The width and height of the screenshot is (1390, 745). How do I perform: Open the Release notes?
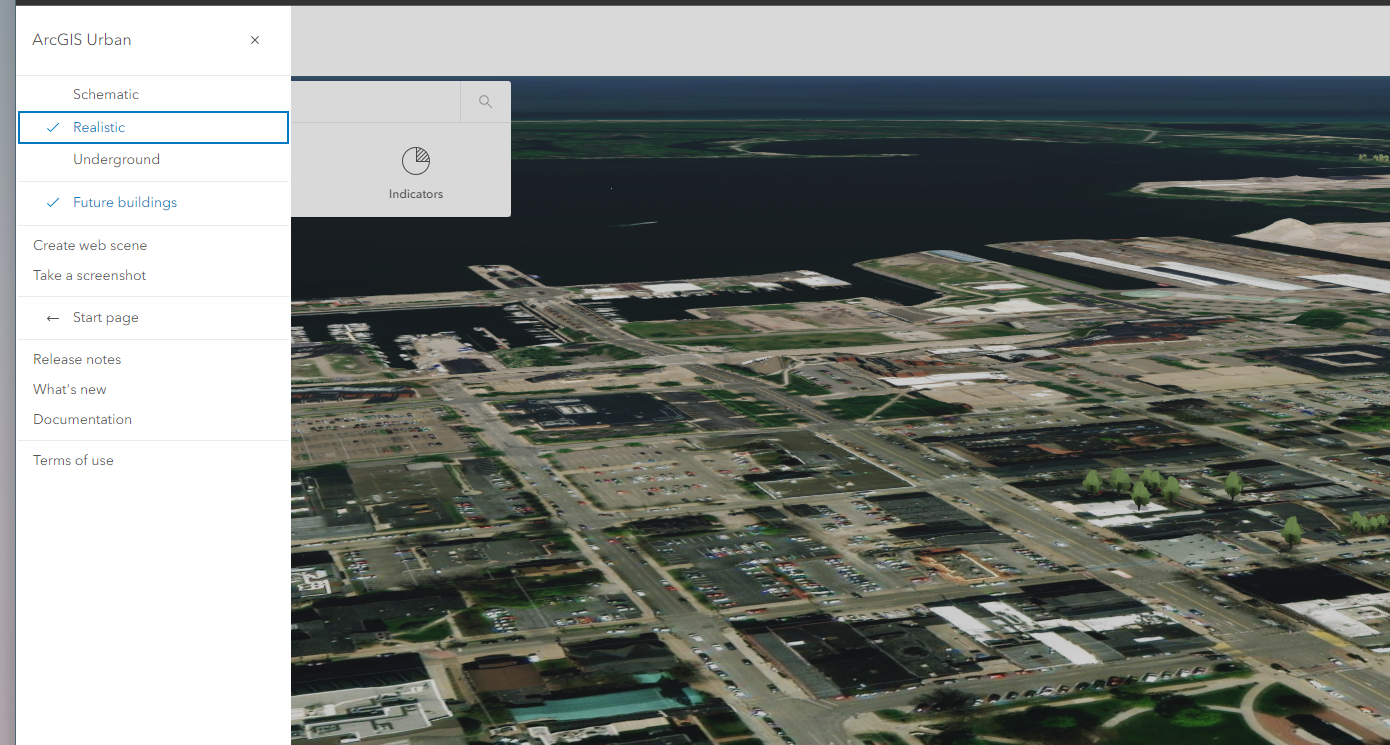coord(76,358)
